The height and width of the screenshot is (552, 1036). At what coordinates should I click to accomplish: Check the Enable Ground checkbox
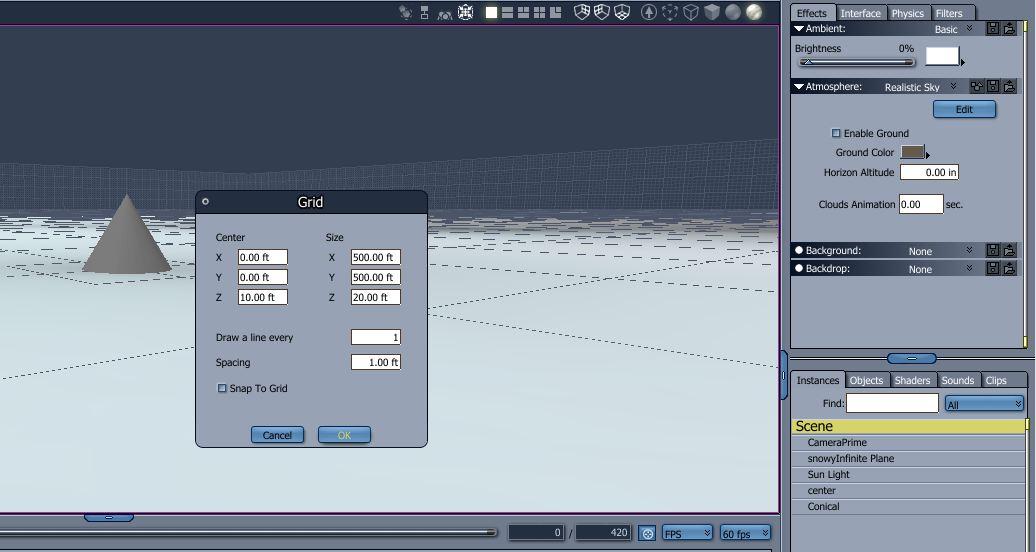tap(836, 133)
